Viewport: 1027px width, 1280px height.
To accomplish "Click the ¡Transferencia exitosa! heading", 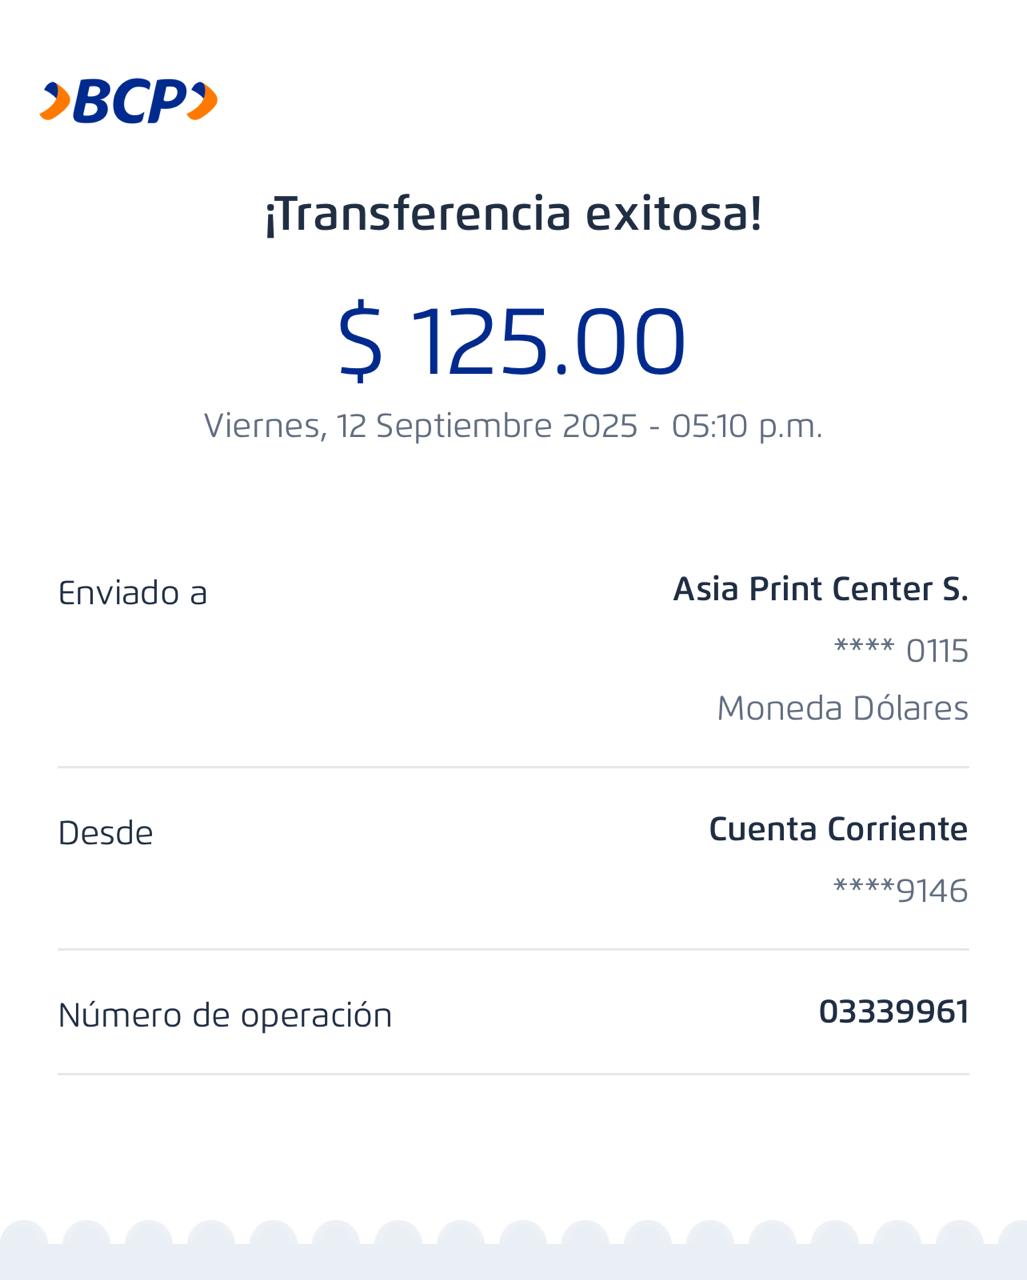I will (513, 214).
